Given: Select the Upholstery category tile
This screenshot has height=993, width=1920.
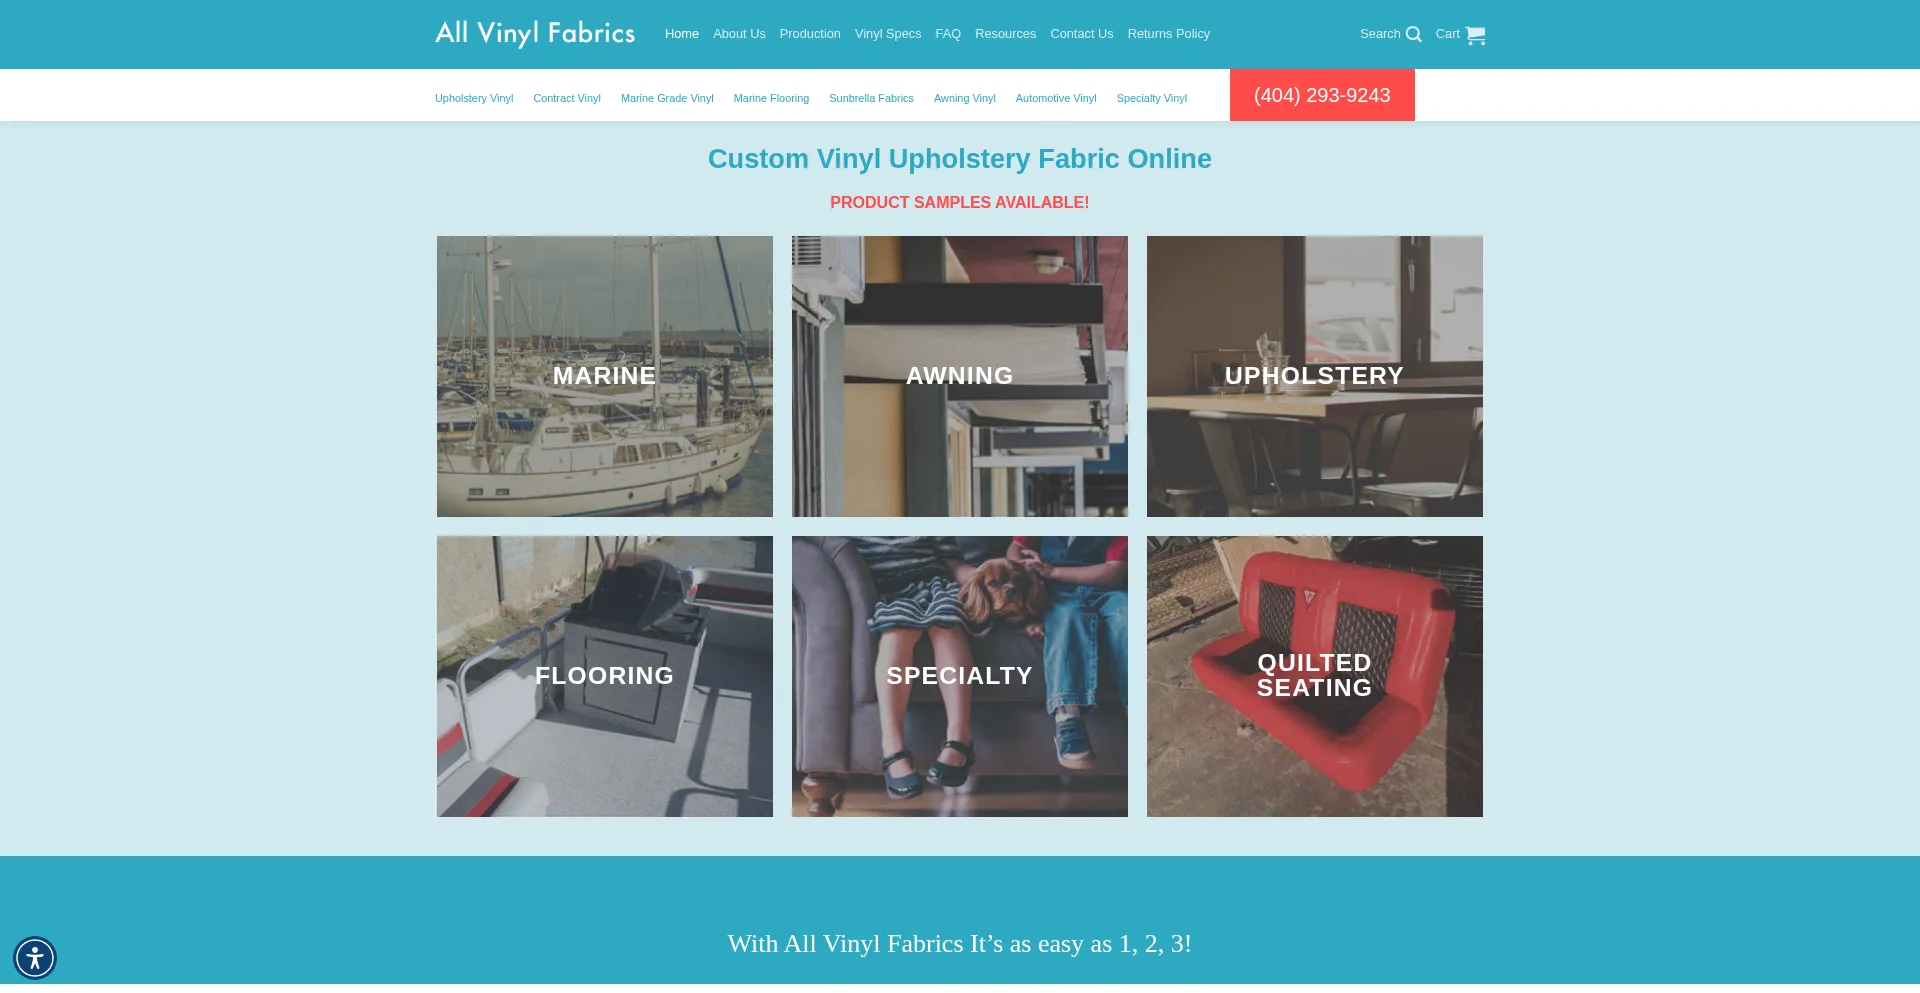Looking at the screenshot, I should coord(1315,376).
